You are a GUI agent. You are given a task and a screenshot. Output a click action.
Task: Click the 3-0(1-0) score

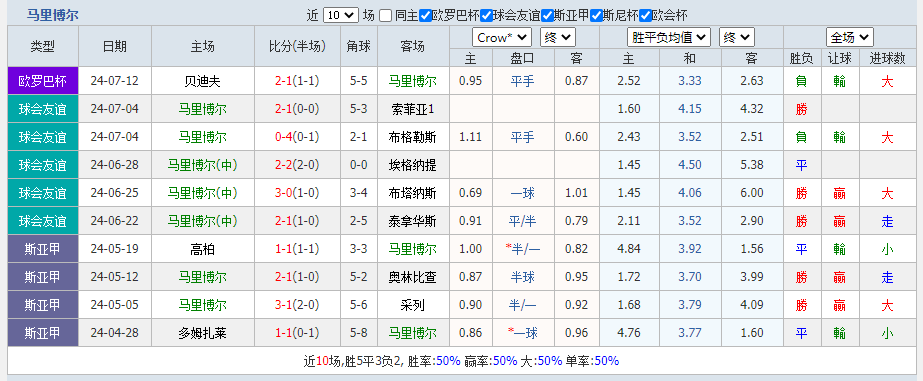297,193
